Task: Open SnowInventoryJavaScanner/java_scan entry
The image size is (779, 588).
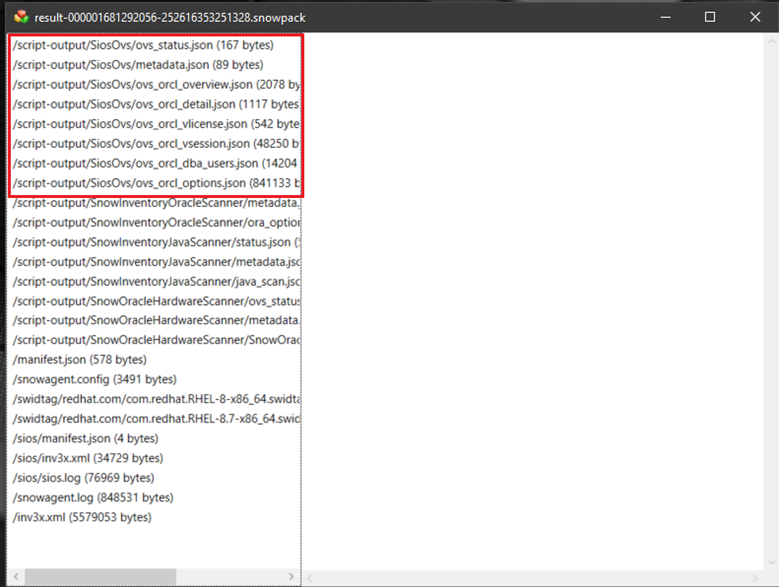Action: (x=156, y=282)
